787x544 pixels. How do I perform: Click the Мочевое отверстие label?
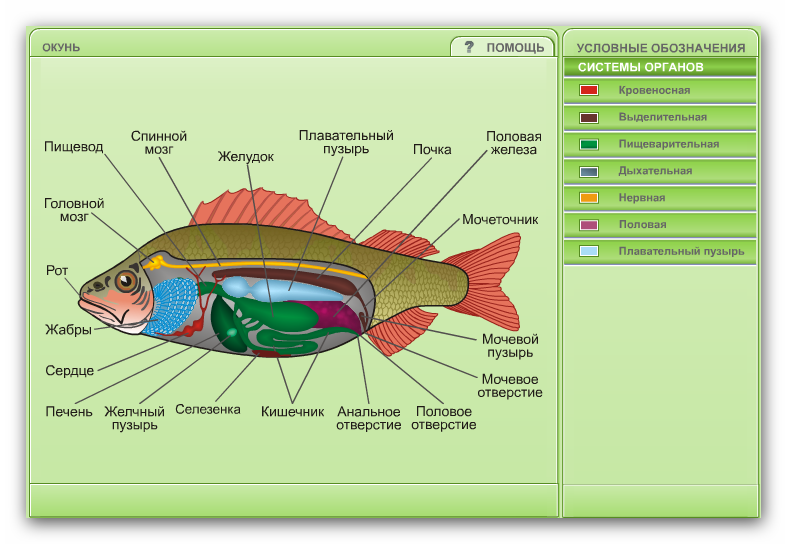(510, 386)
